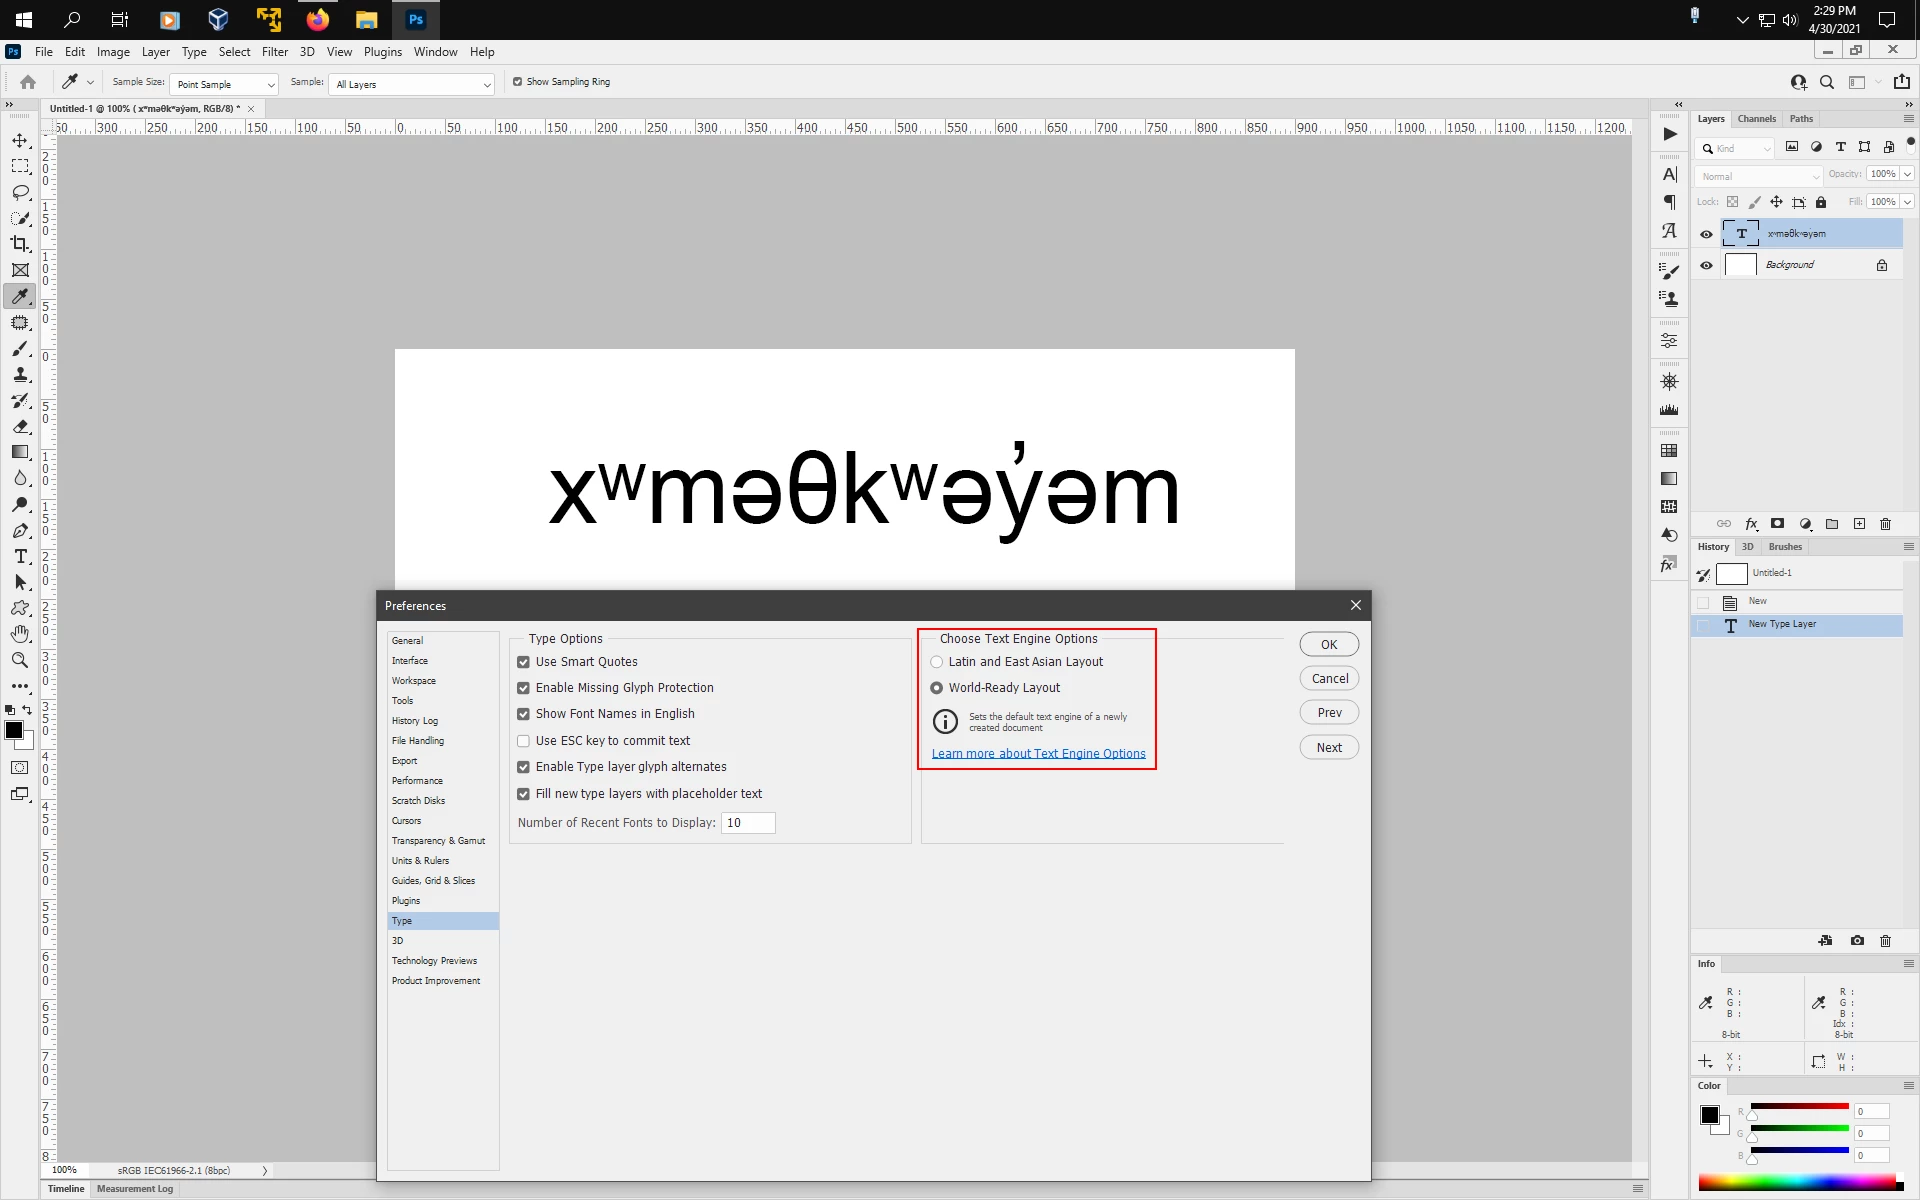
Task: Open the Filter menu
Action: [274, 52]
